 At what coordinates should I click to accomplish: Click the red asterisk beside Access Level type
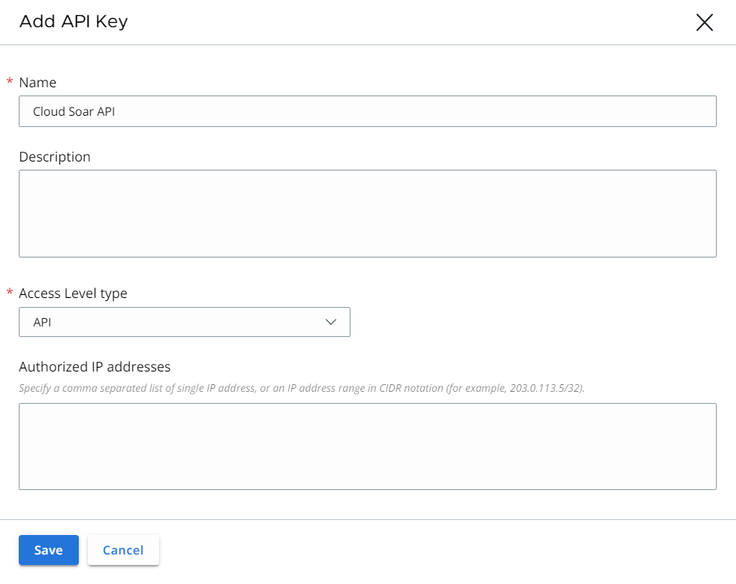(x=10, y=293)
